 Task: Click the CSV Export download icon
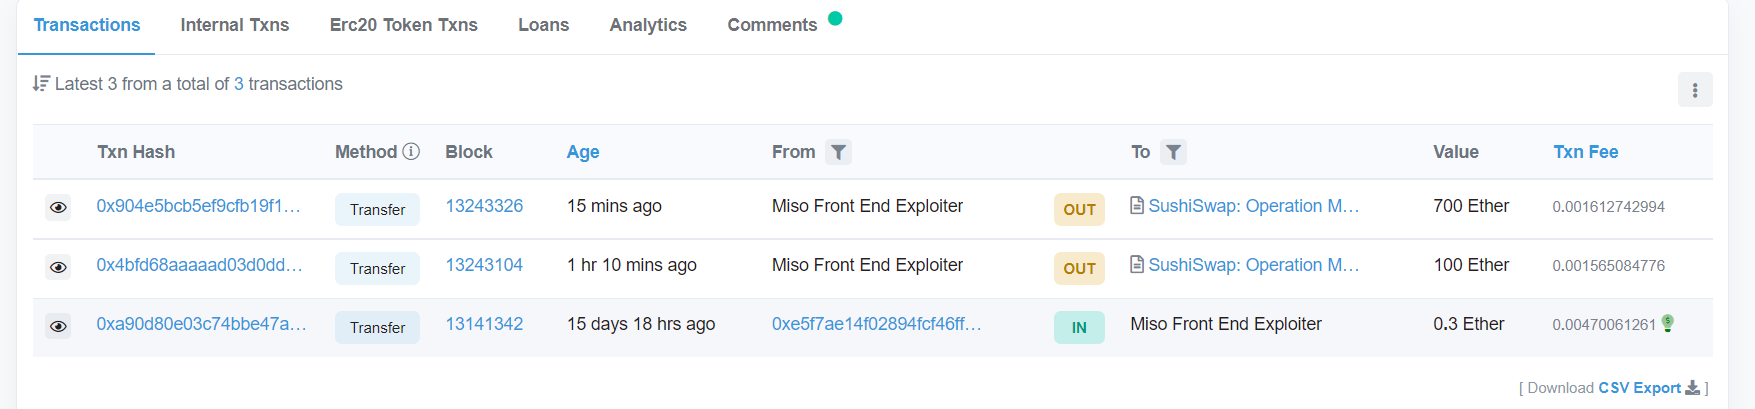tap(1692, 388)
